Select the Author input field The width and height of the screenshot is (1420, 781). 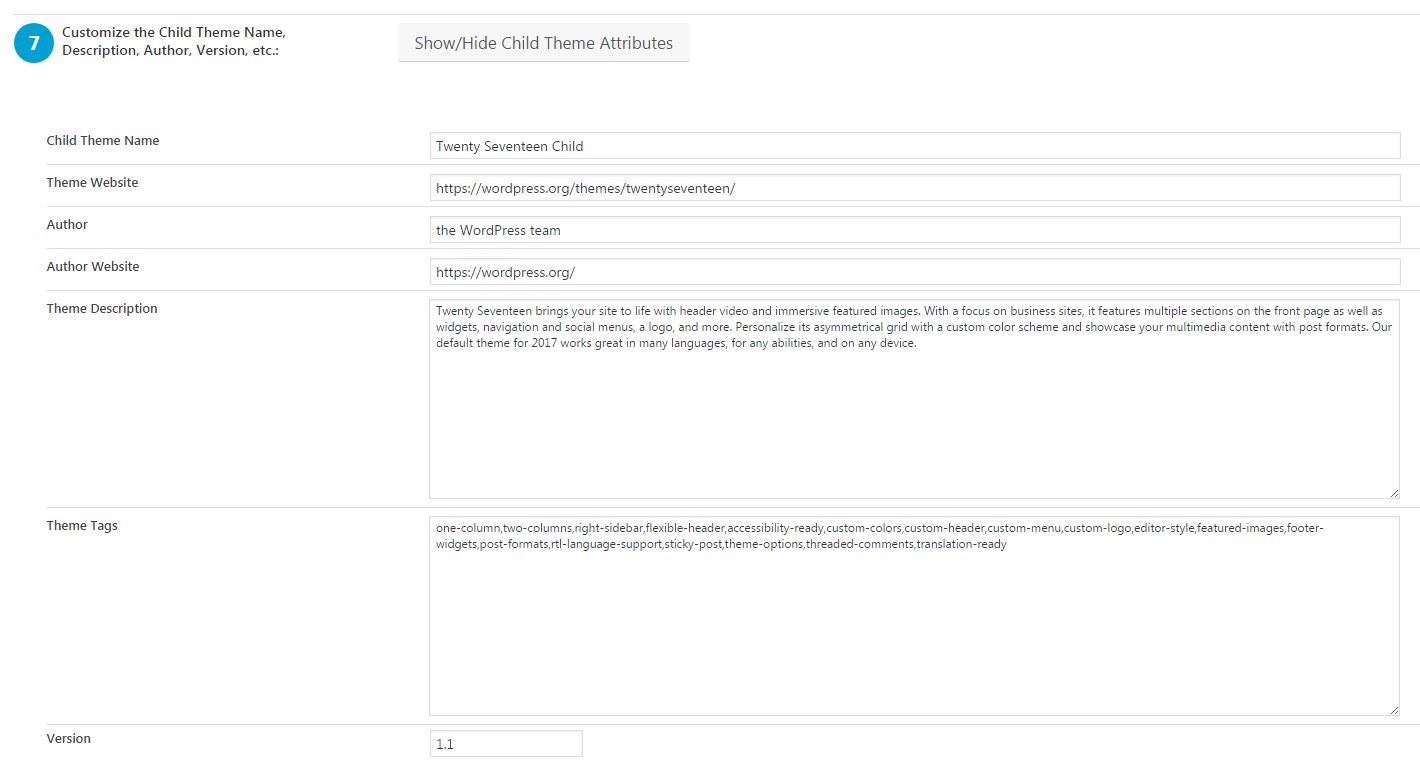pyautogui.click(x=915, y=229)
